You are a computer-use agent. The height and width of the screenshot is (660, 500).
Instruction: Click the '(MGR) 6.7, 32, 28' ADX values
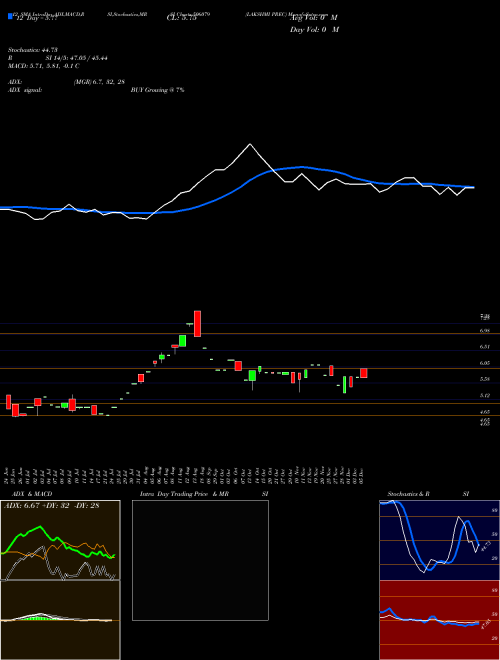point(99,82)
